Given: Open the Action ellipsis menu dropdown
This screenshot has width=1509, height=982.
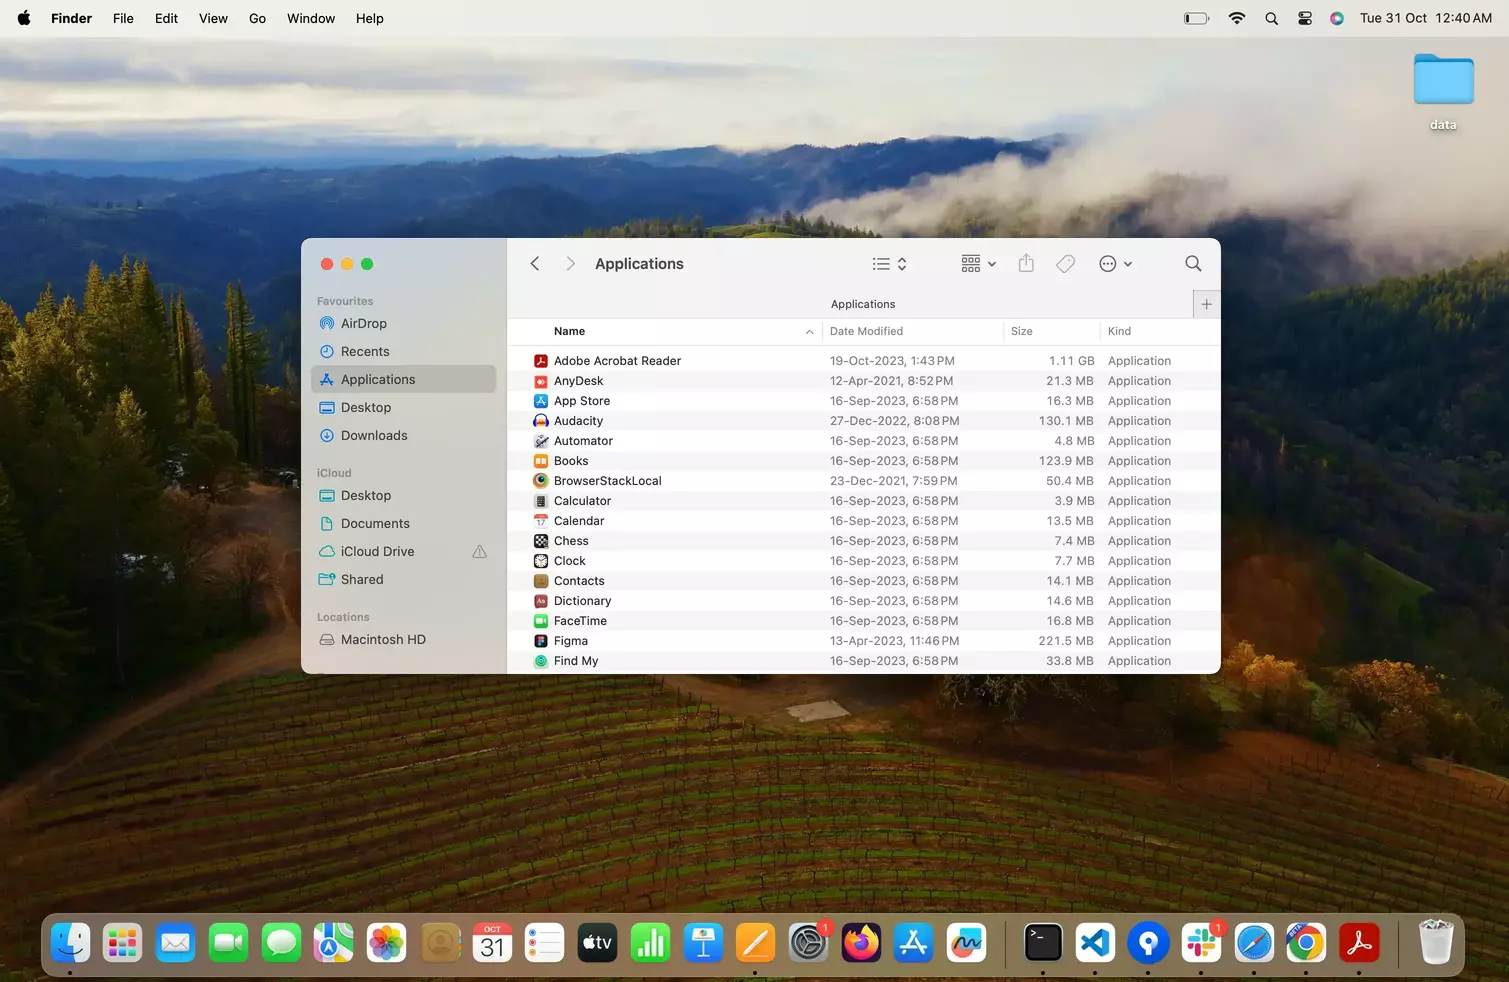Looking at the screenshot, I should (x=1115, y=264).
